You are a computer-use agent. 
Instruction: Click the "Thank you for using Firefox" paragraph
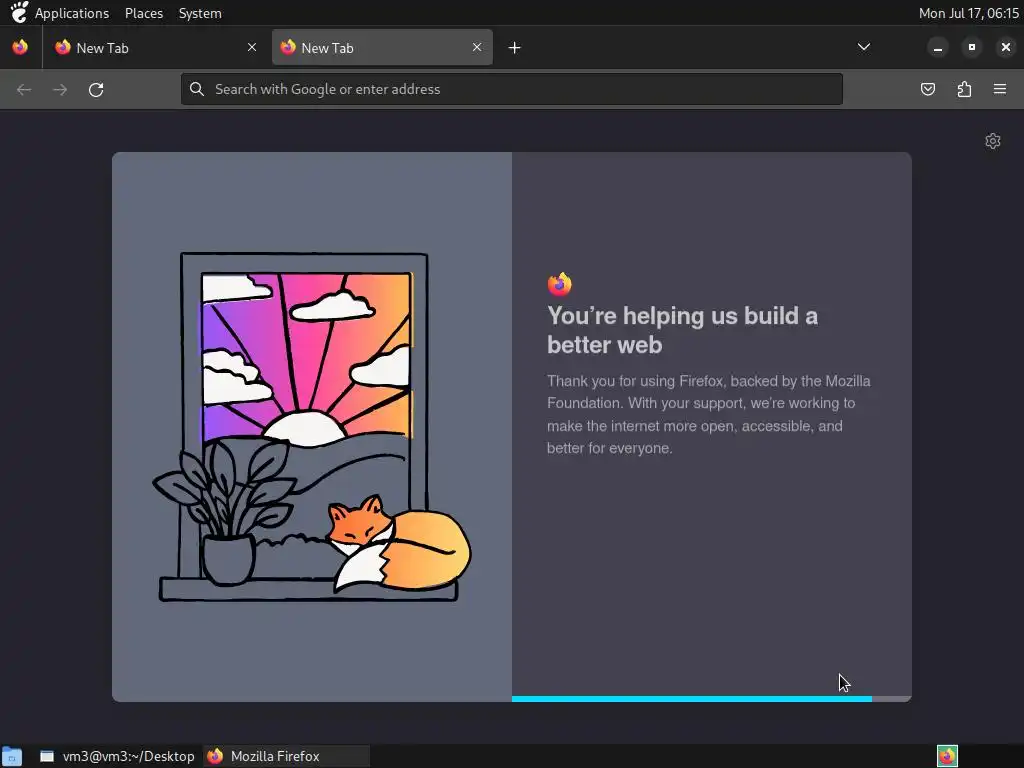(x=709, y=415)
